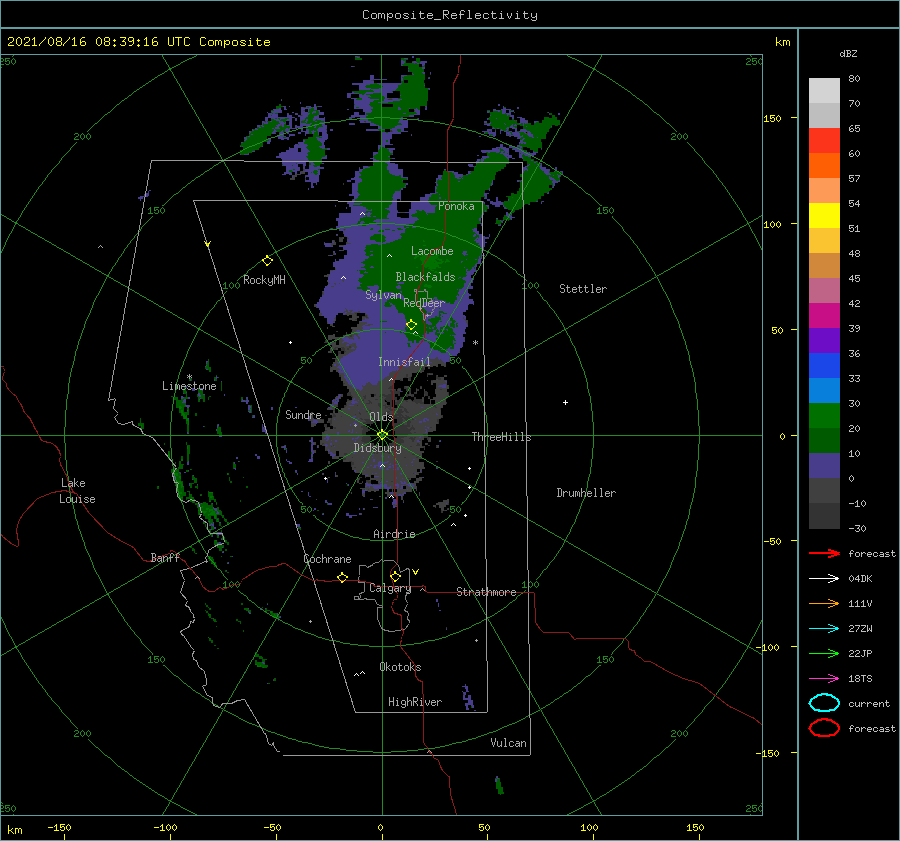Click the 18TS legend label
Image resolution: width=900 pixels, height=841 pixels.
click(x=860, y=679)
